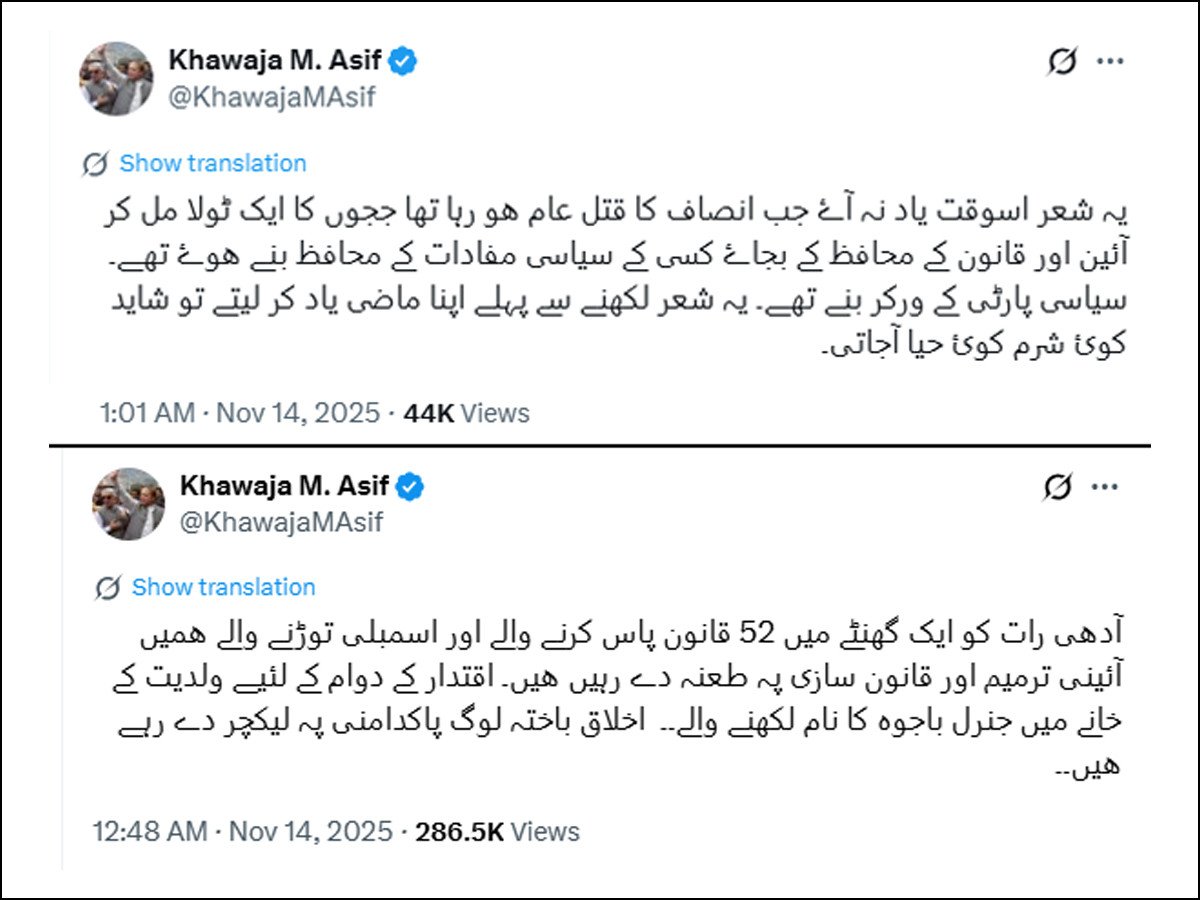Open the profile photo on the 1:01 AM tweet
This screenshot has height=900, width=1200.
click(117, 78)
